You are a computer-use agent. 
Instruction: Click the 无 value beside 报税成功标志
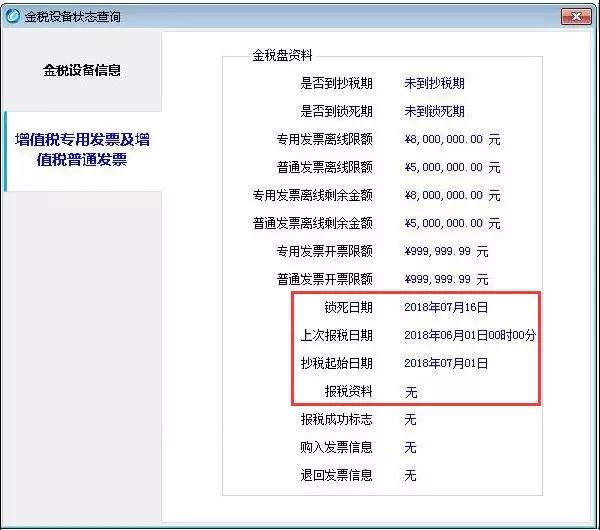point(410,419)
